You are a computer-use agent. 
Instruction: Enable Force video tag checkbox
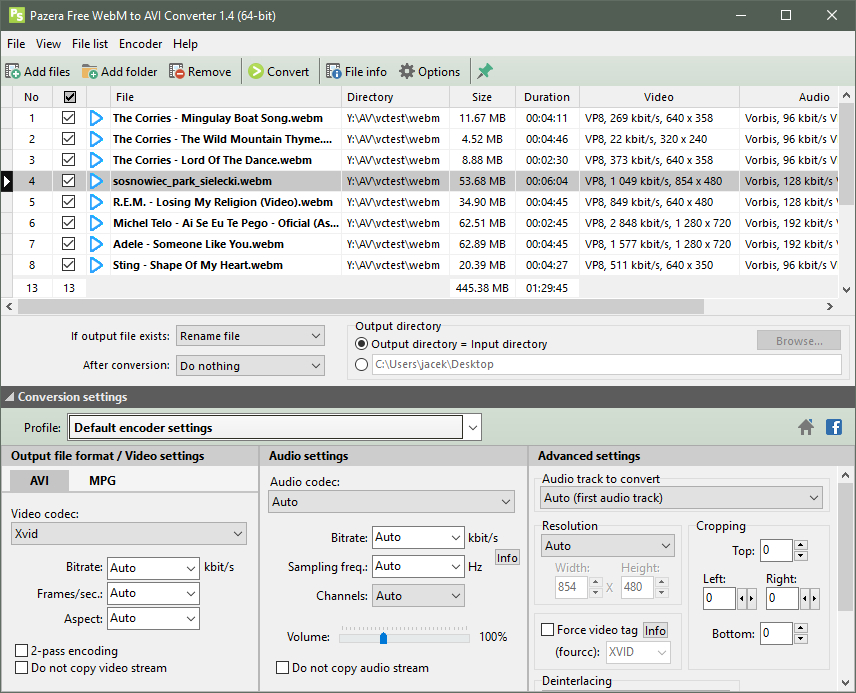pos(547,630)
